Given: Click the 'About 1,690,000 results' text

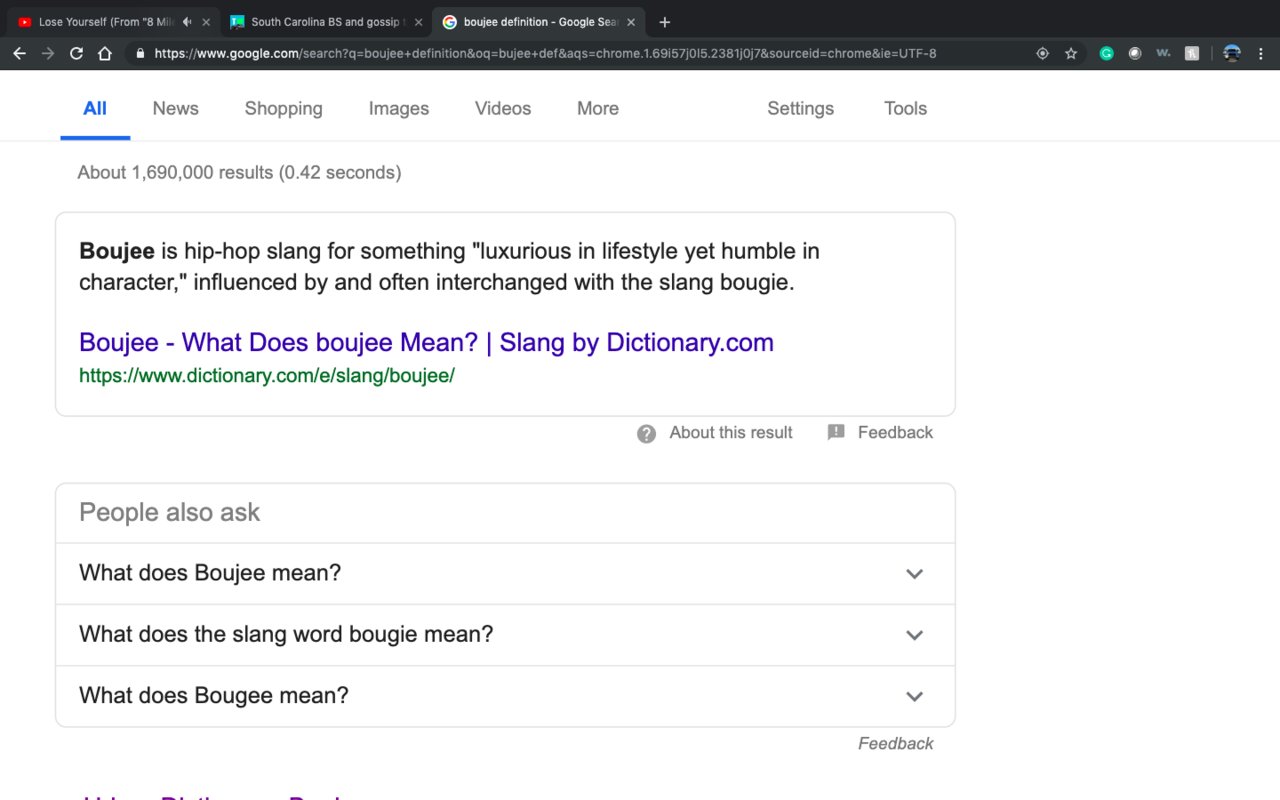Looking at the screenshot, I should click(x=239, y=172).
